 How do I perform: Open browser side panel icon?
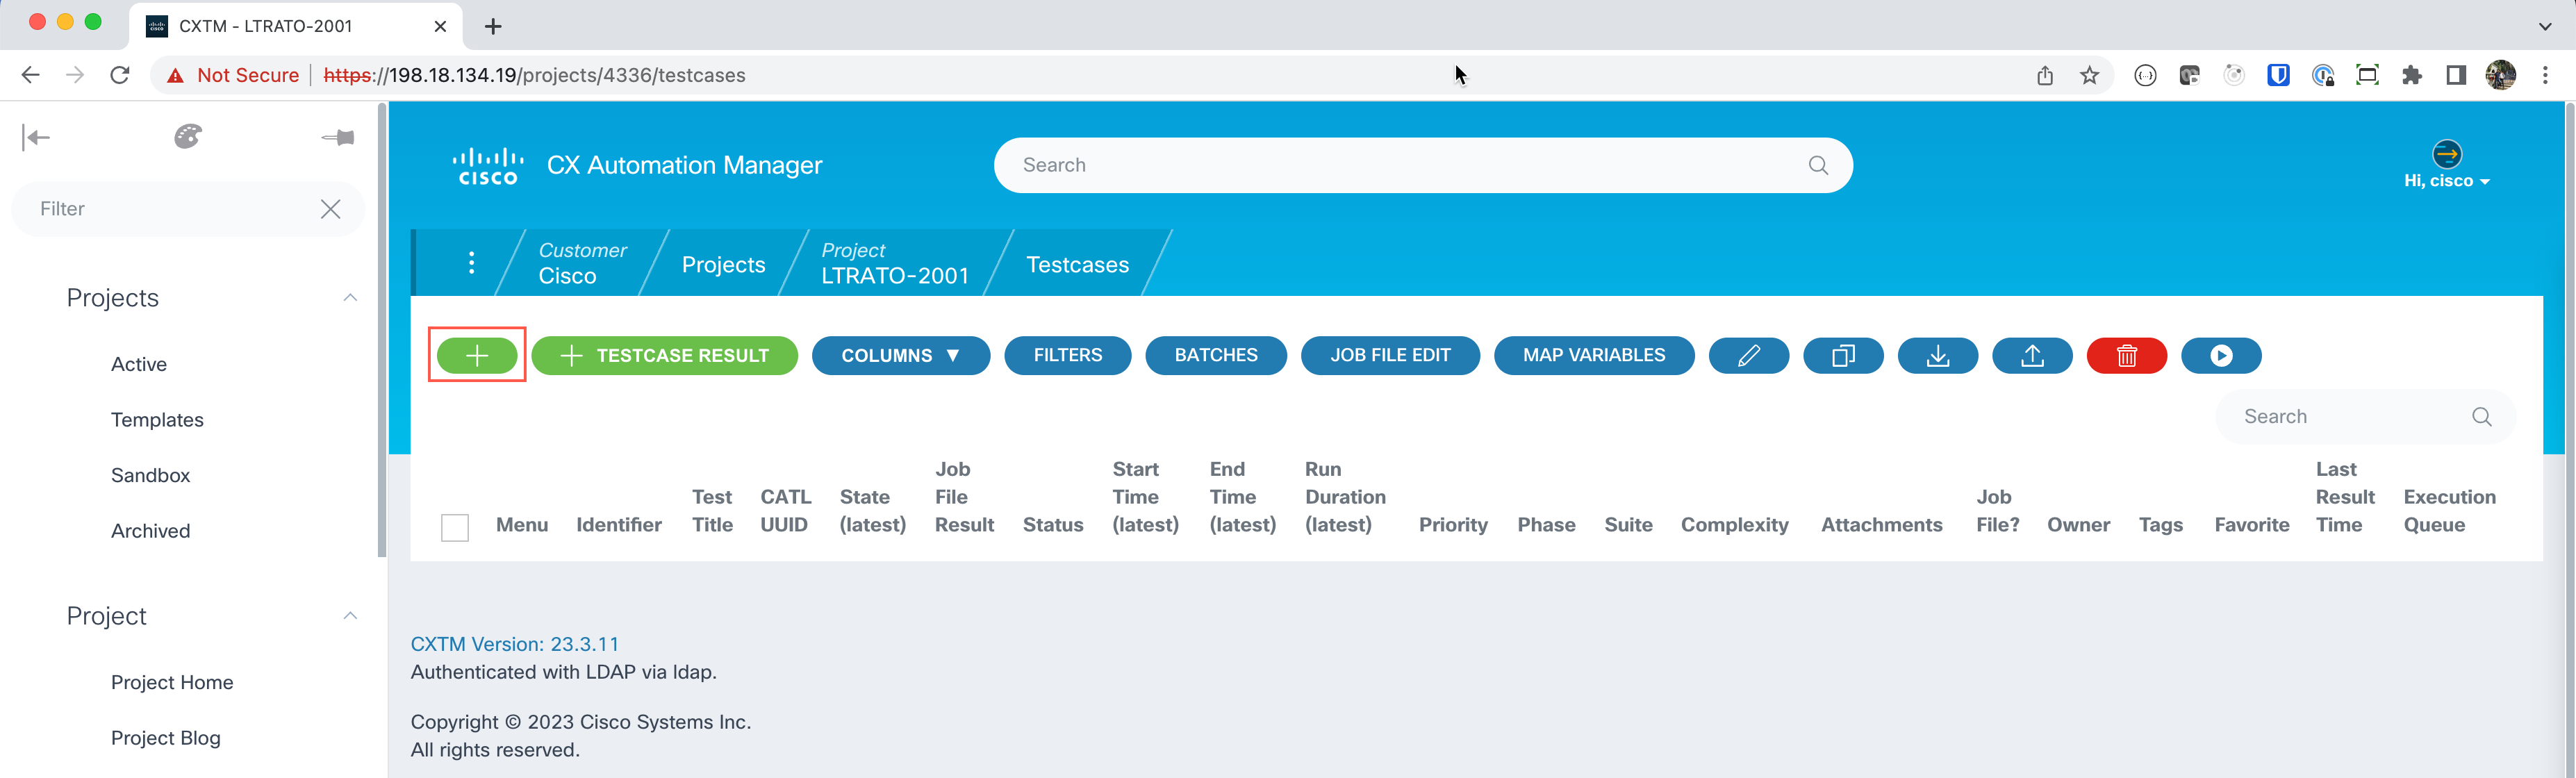(x=2455, y=75)
